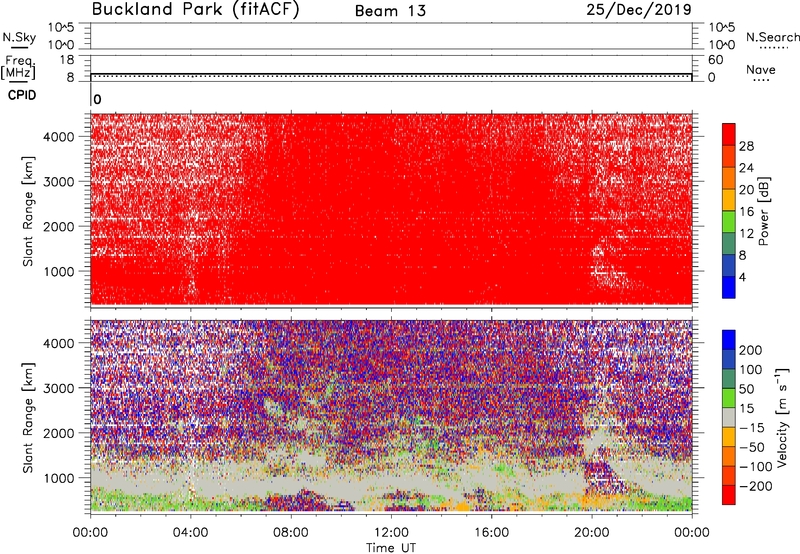The height and width of the screenshot is (554, 800).
Task: Click the light green 12 dB power band
Action: pos(729,222)
